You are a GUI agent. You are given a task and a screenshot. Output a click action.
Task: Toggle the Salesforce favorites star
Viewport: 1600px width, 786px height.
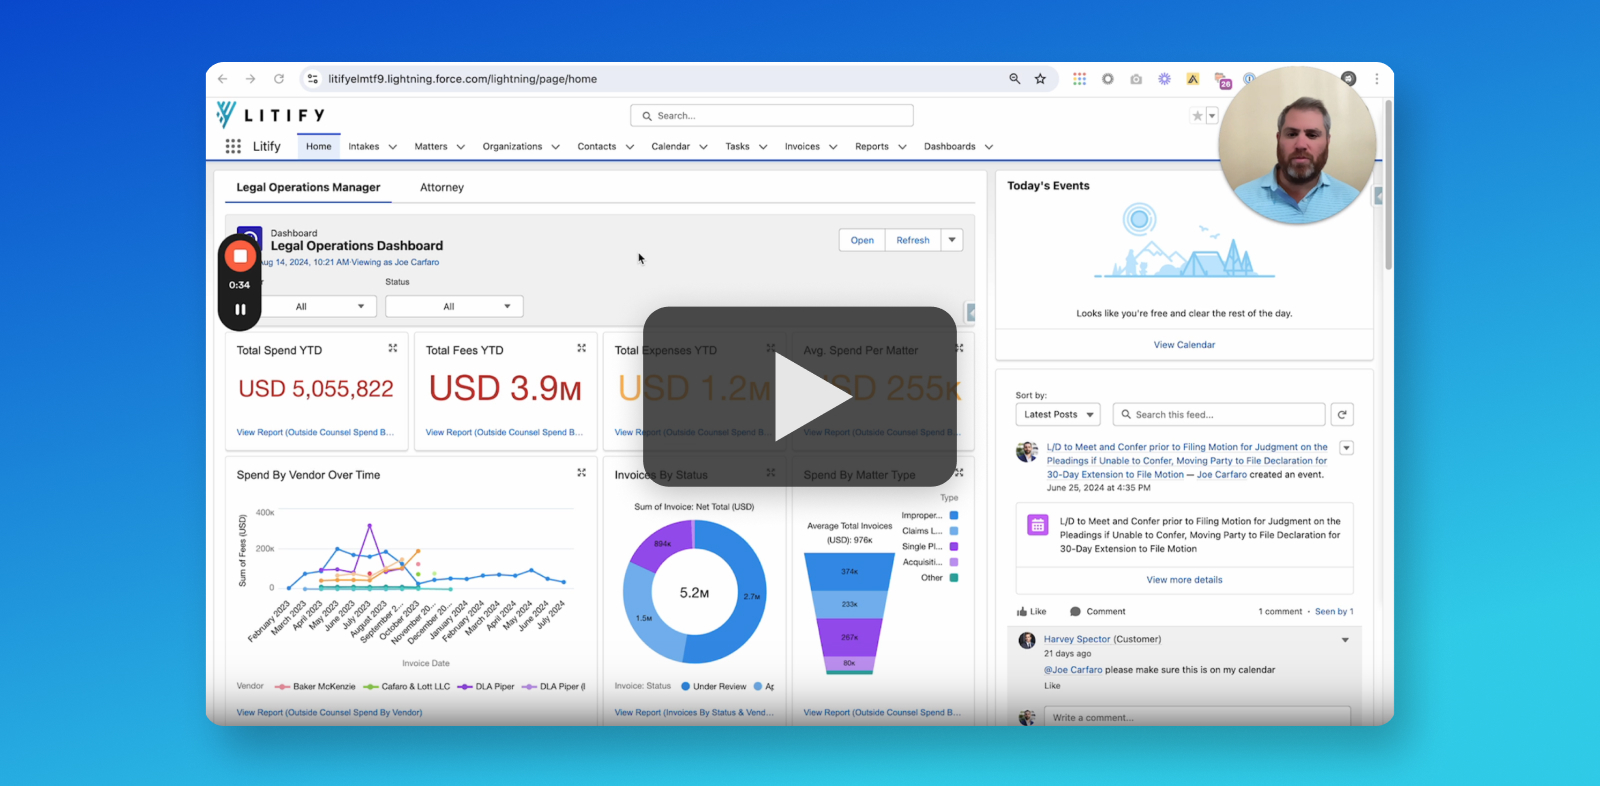pos(1197,116)
